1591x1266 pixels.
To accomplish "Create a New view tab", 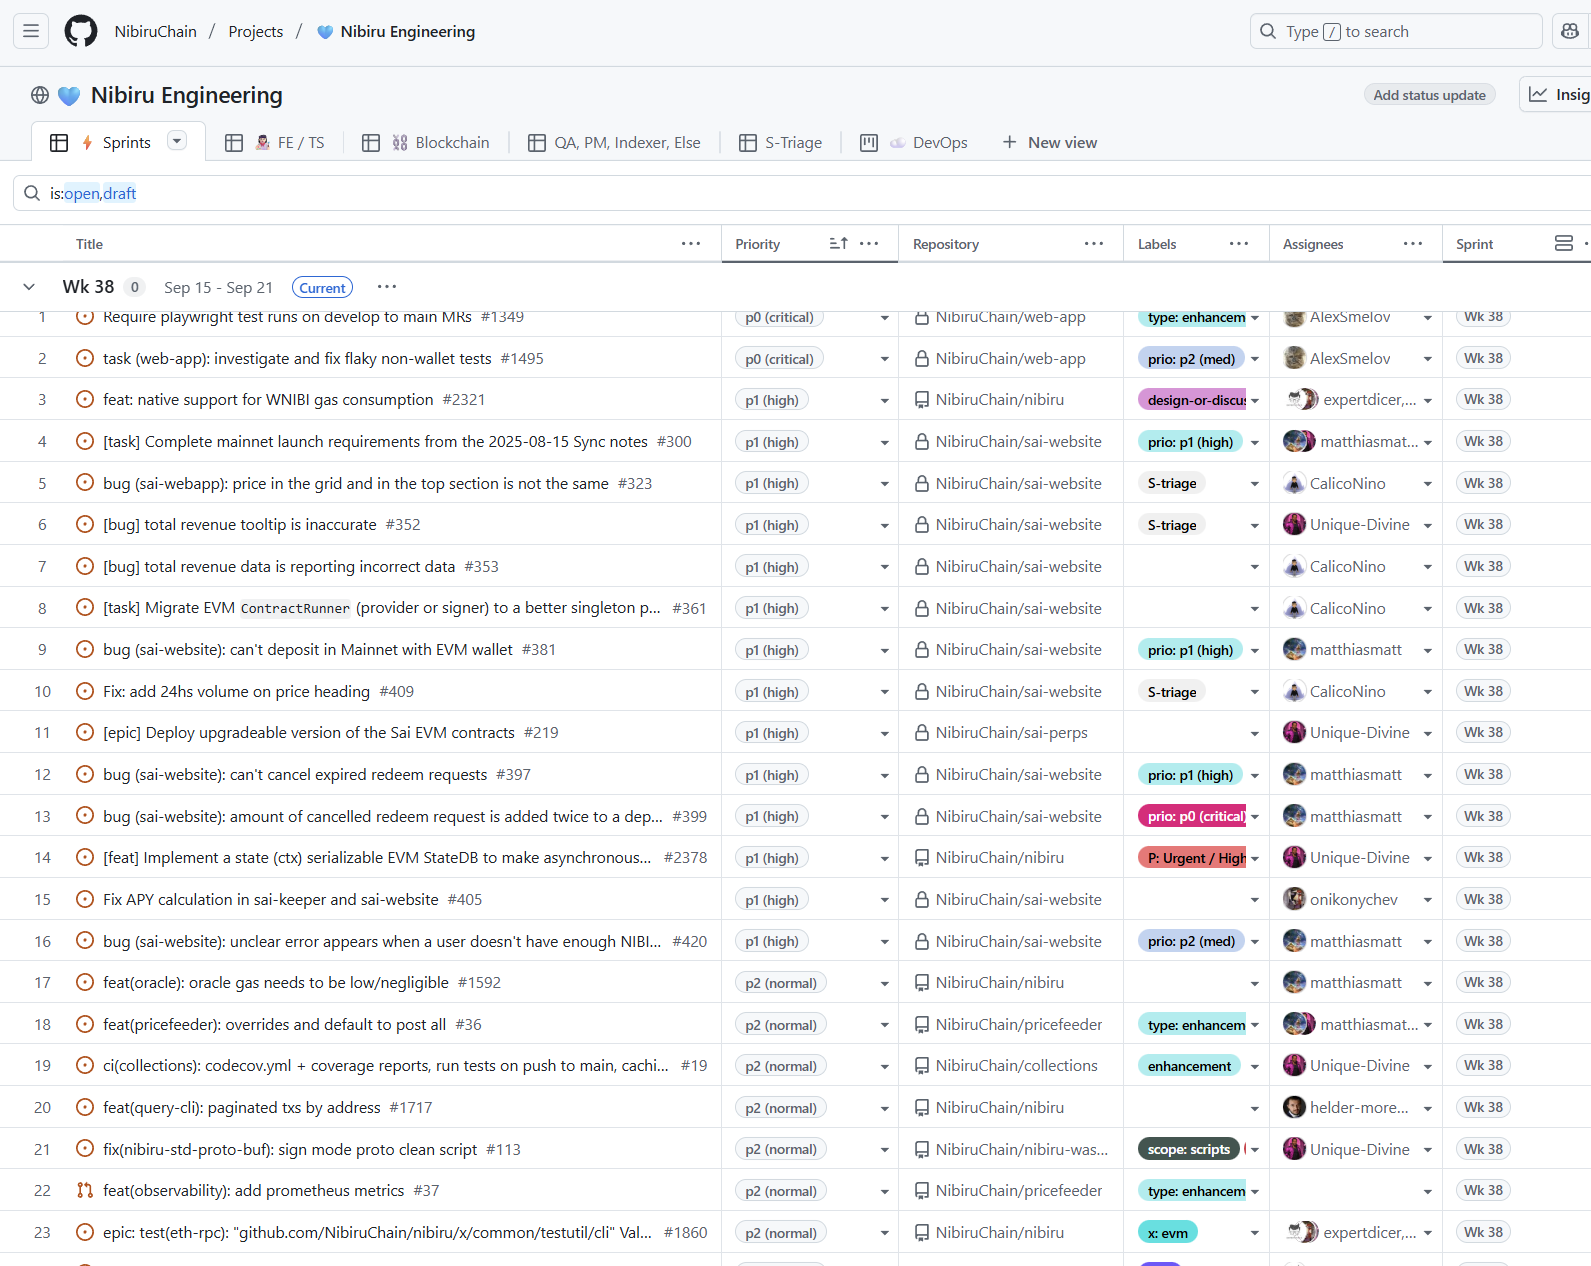I will tap(1050, 143).
